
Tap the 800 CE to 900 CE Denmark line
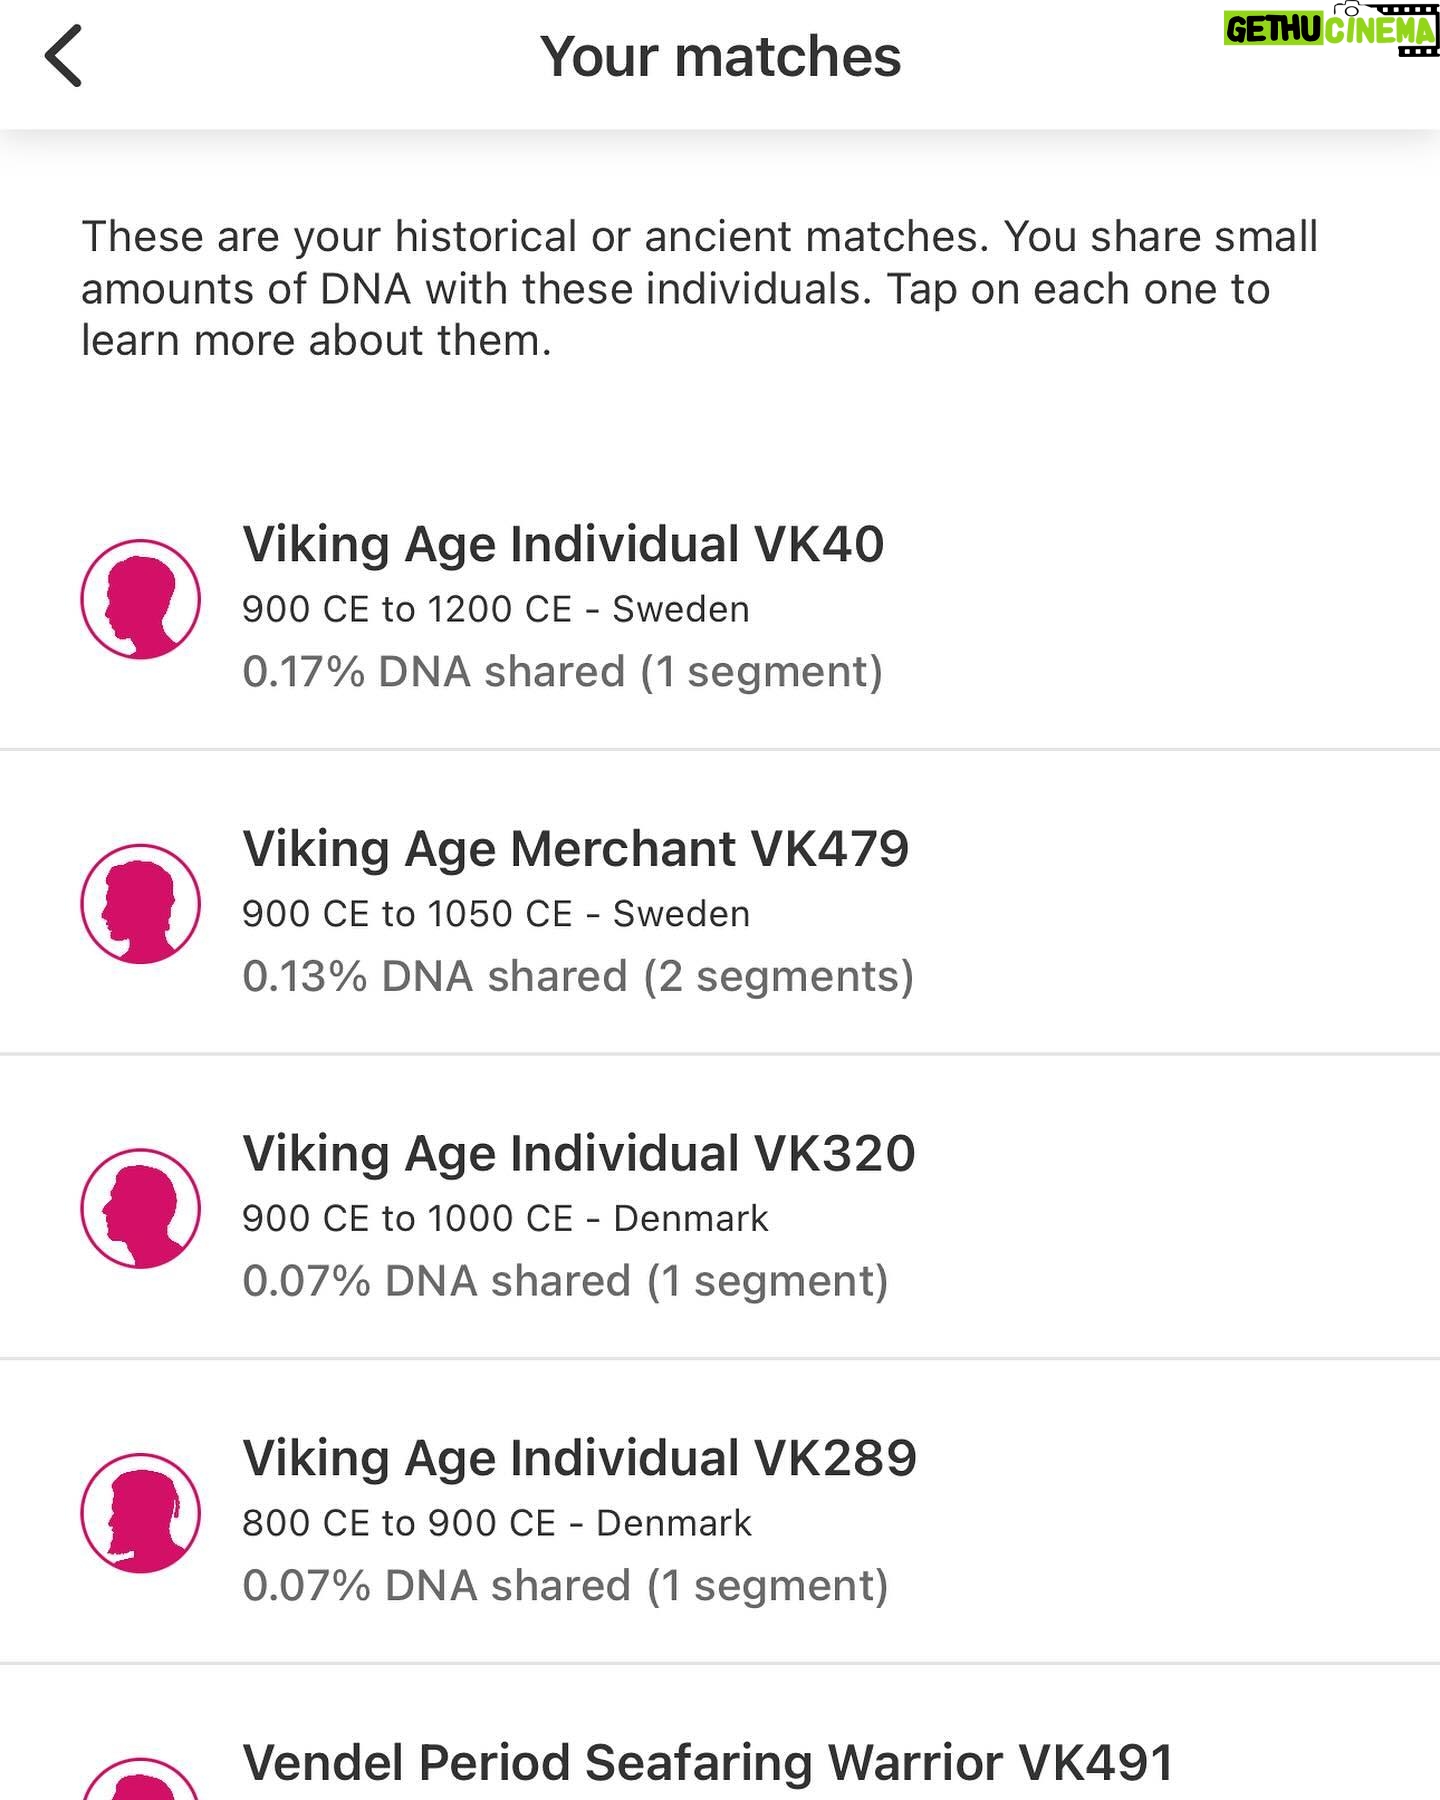pos(496,1524)
